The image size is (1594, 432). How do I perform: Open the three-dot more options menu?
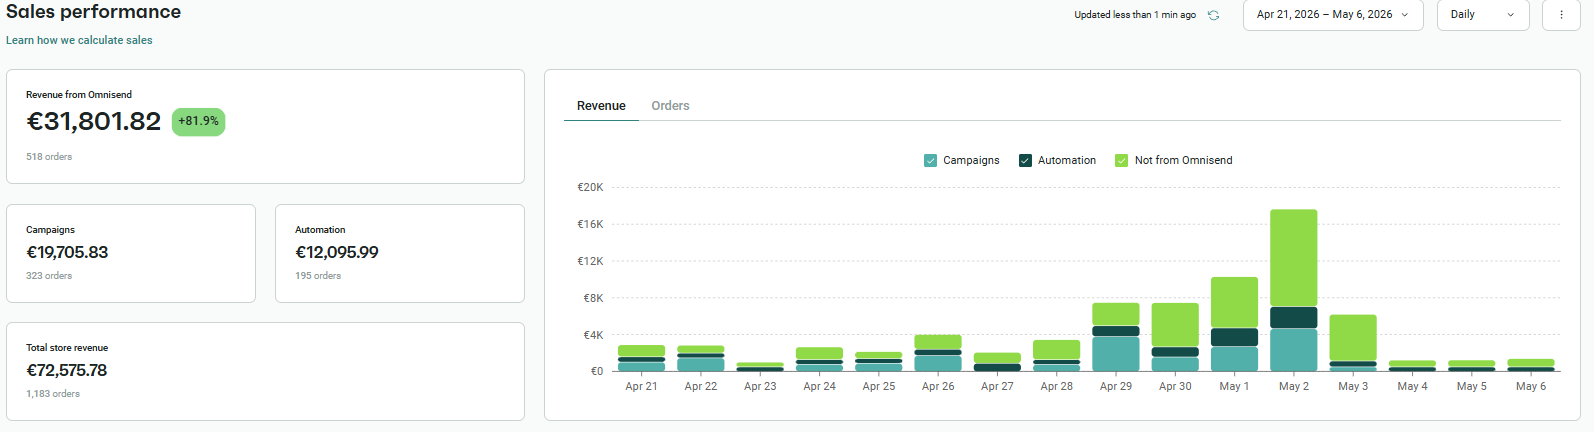(1561, 15)
